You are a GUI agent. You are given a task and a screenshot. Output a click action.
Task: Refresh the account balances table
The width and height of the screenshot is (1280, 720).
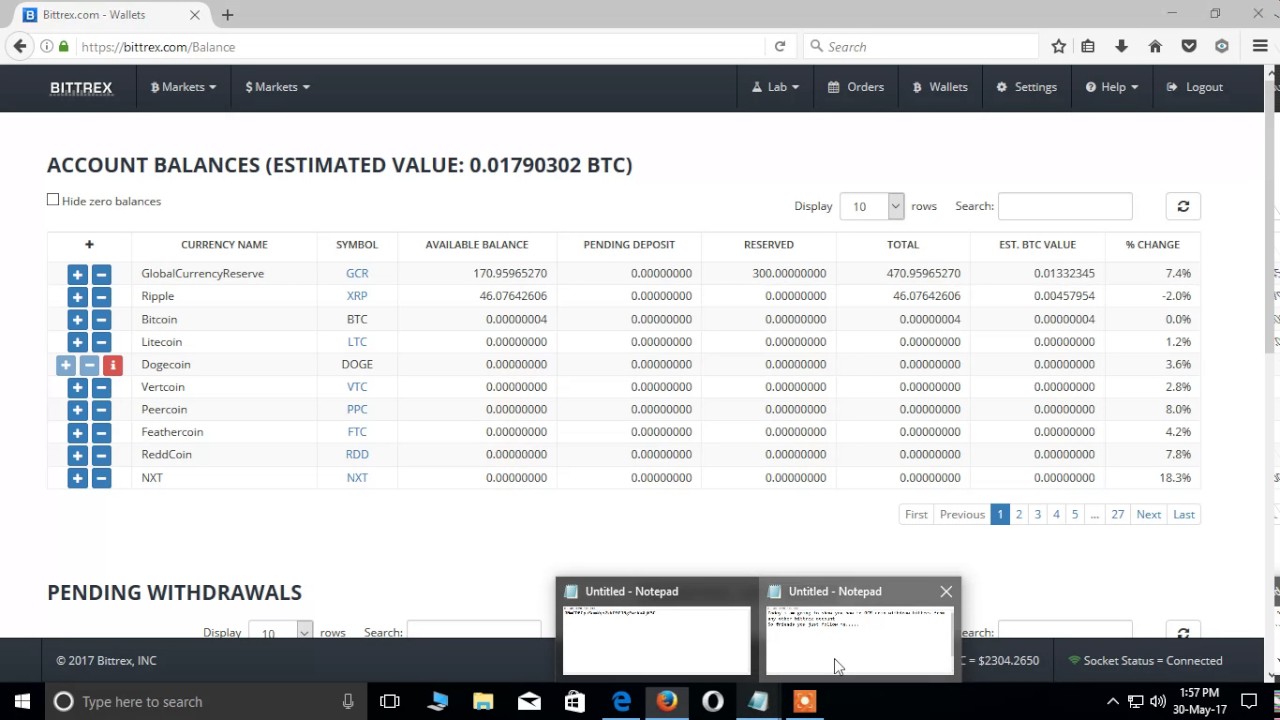click(x=1183, y=206)
